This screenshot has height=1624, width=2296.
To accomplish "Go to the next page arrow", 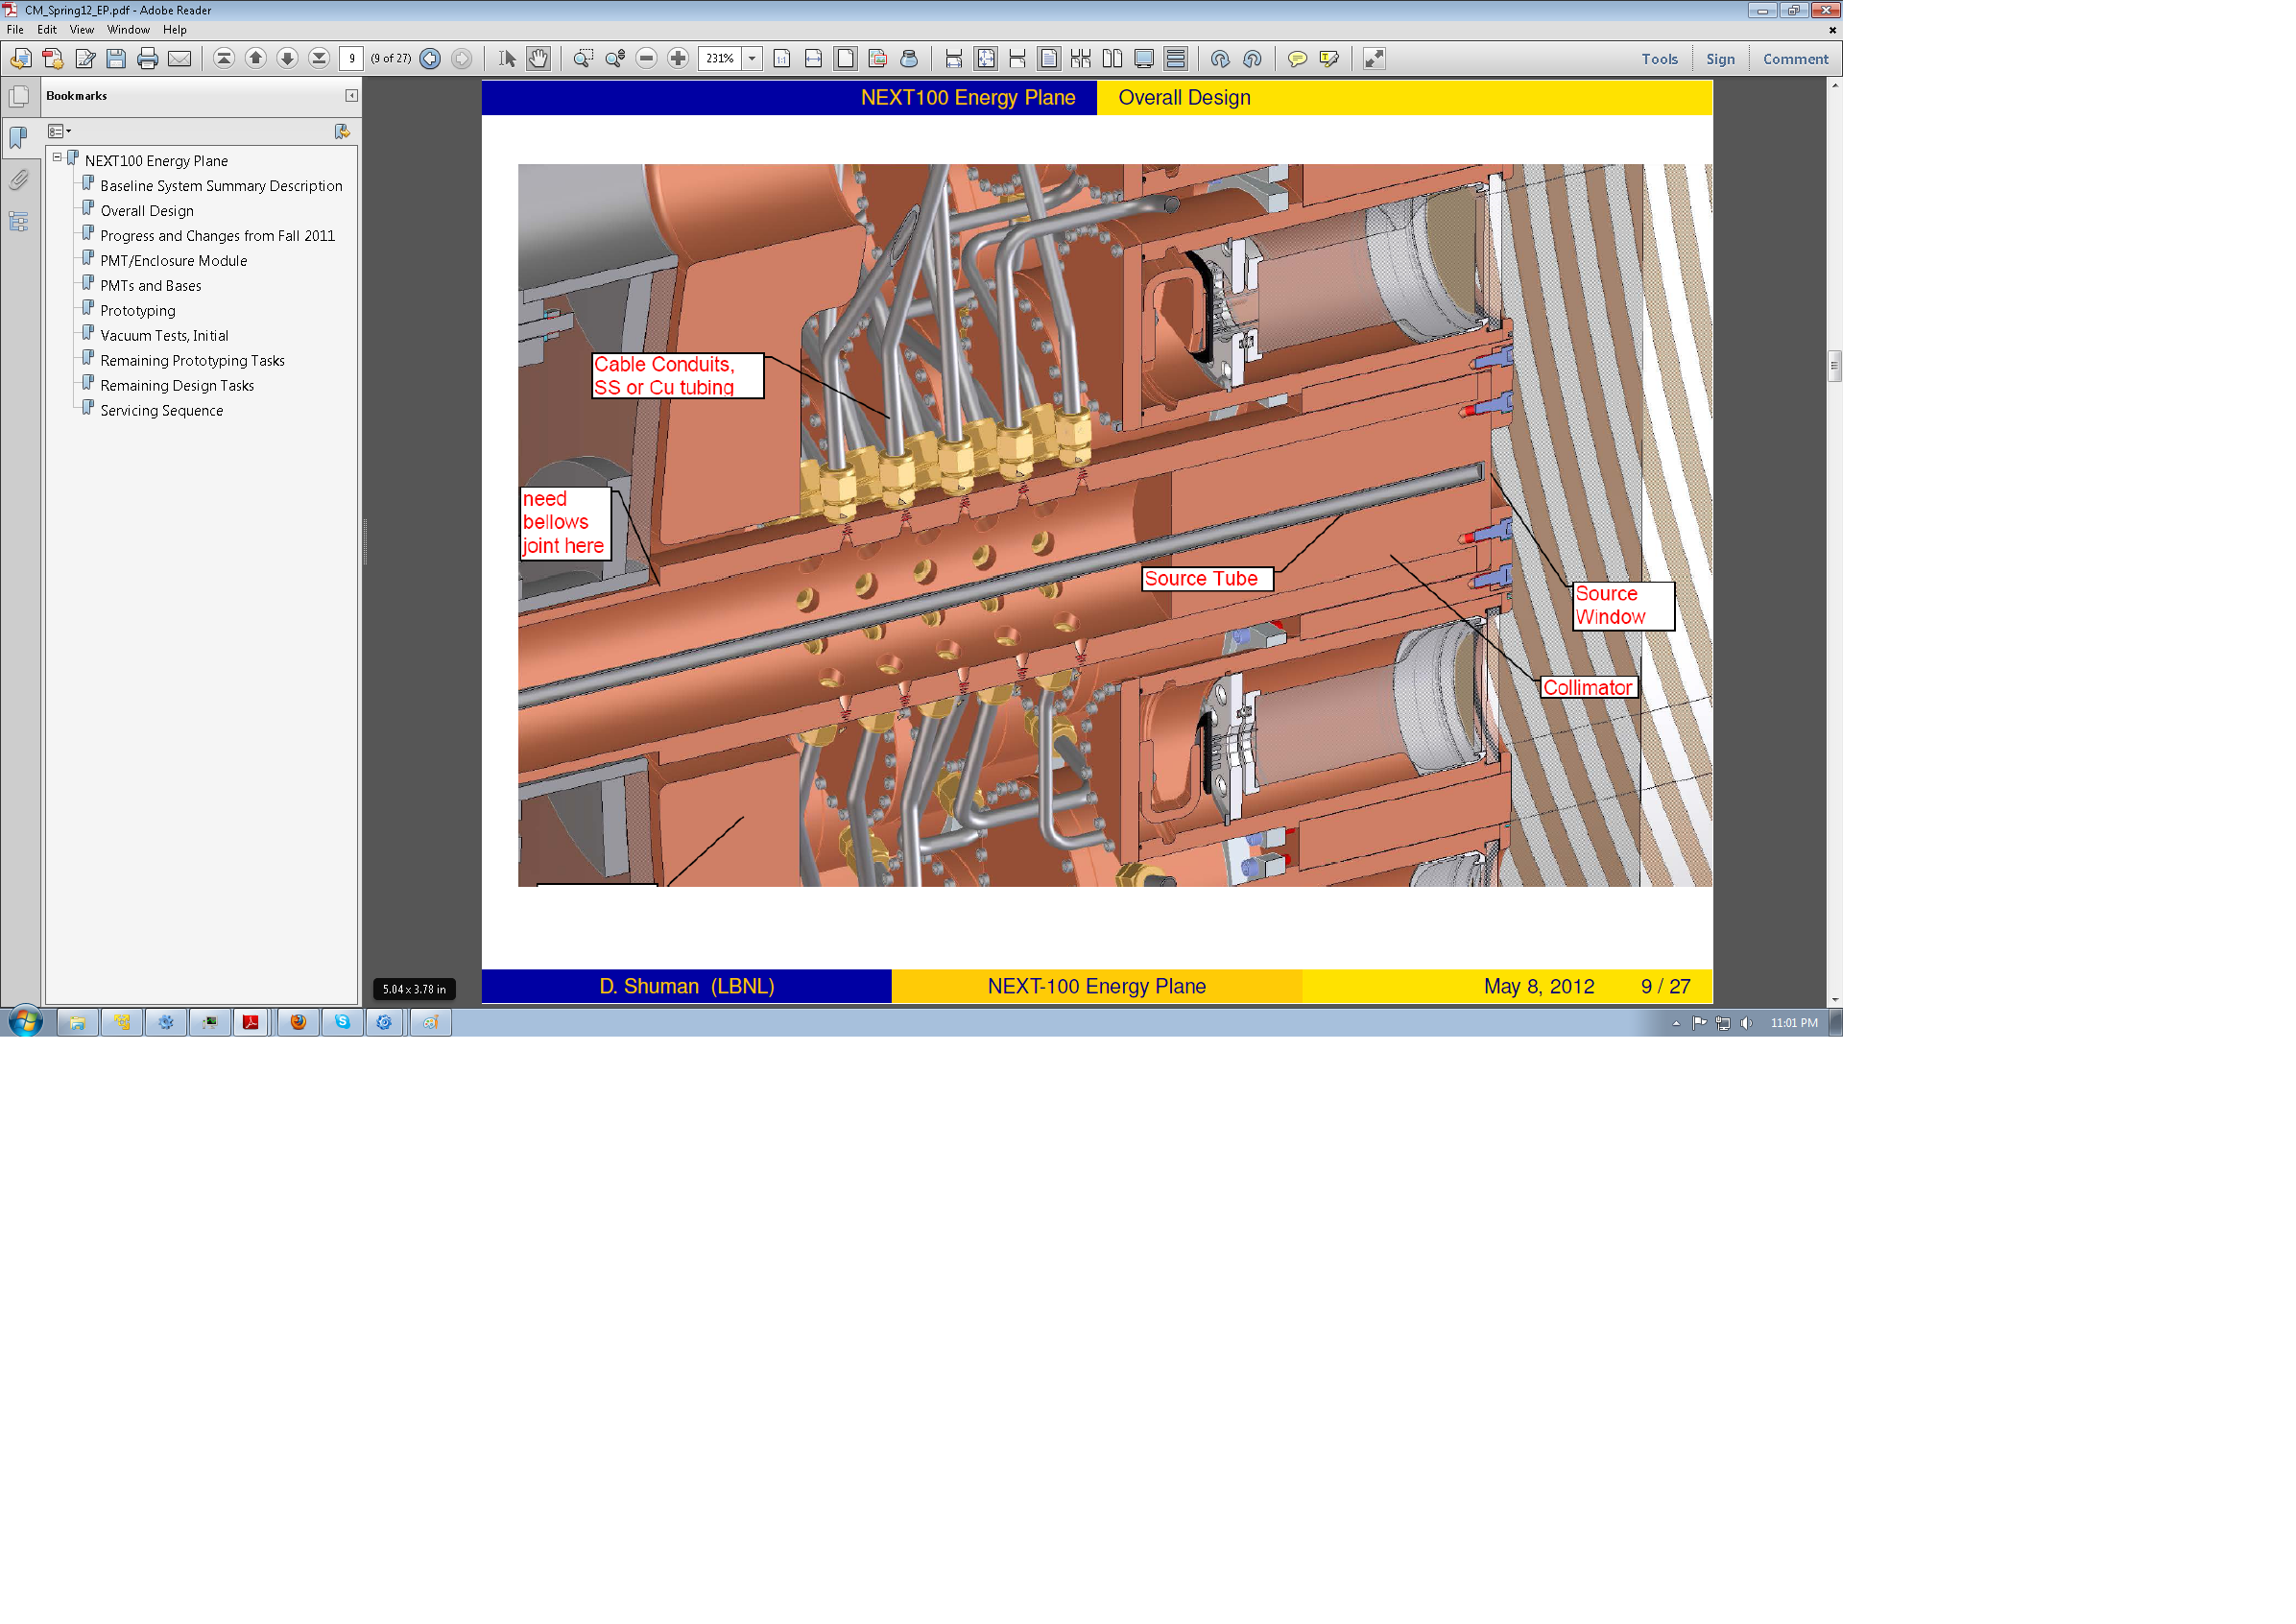I will coord(287,59).
